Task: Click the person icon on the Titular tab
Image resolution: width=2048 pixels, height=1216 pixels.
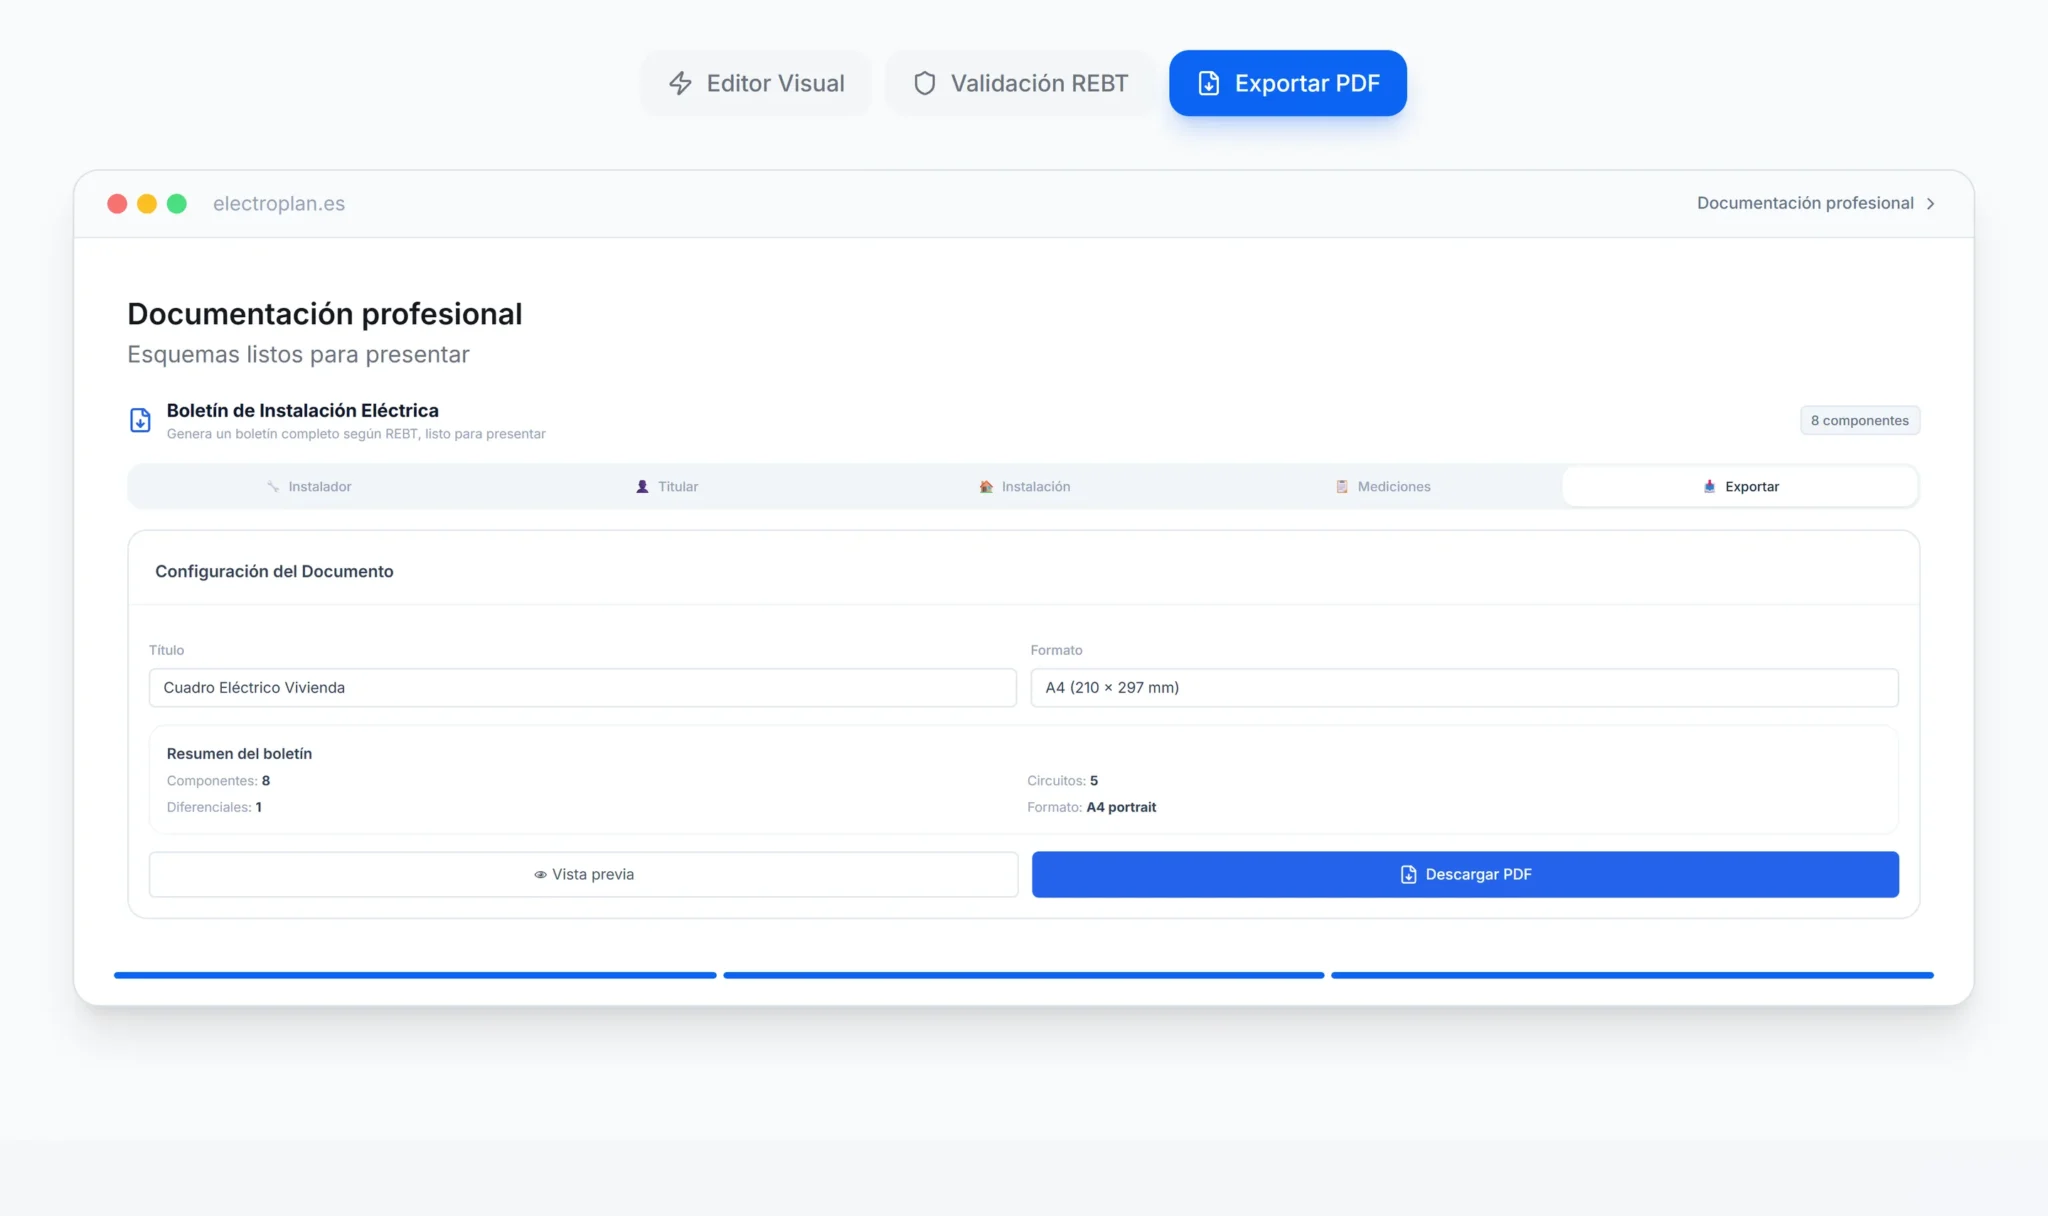Action: tap(642, 486)
